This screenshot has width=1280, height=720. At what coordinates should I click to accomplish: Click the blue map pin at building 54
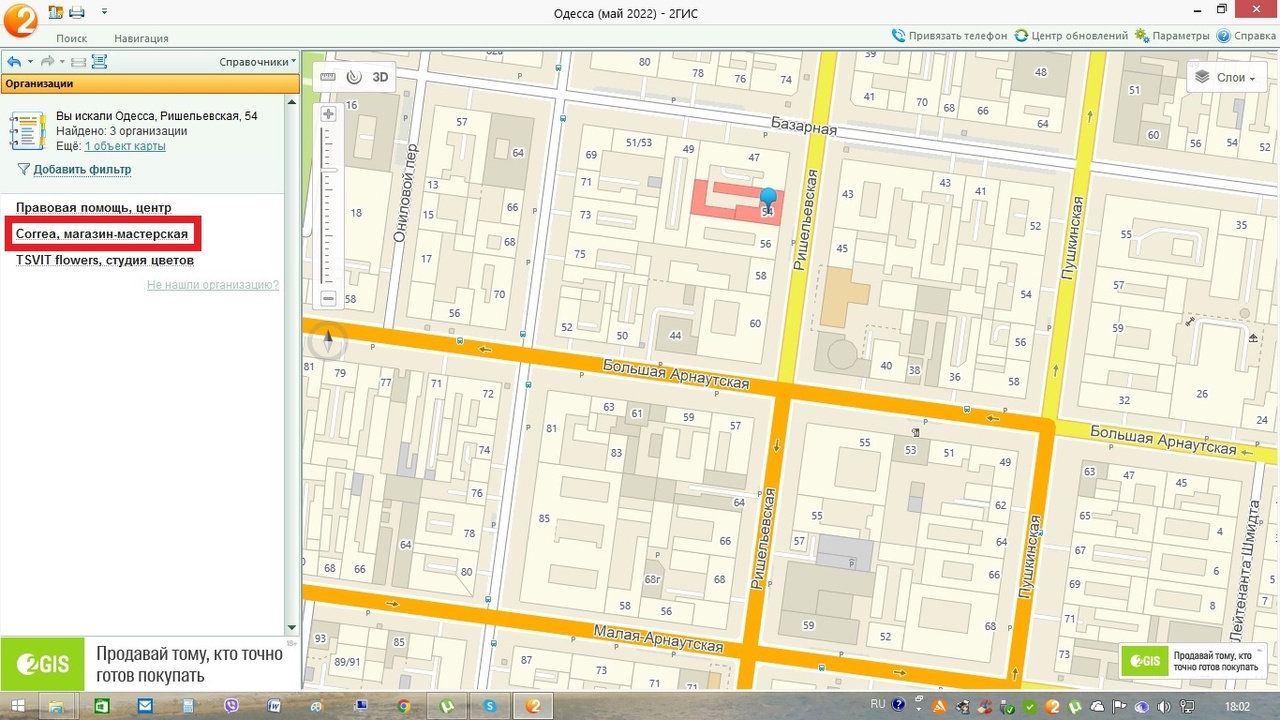coord(767,198)
